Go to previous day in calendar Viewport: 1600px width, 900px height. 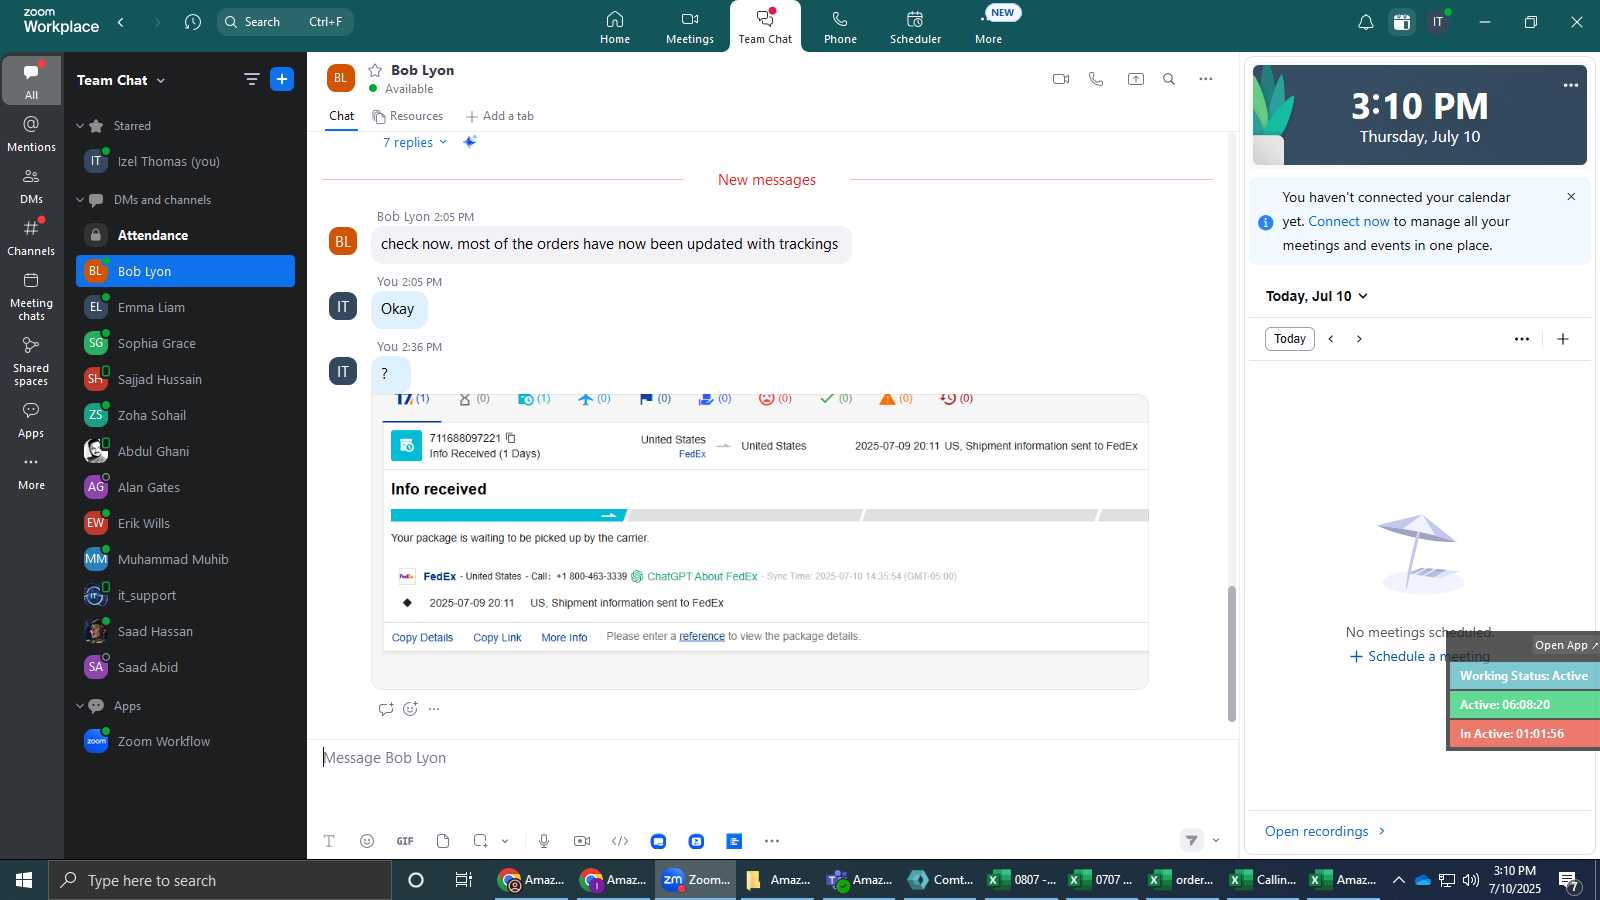click(x=1331, y=339)
